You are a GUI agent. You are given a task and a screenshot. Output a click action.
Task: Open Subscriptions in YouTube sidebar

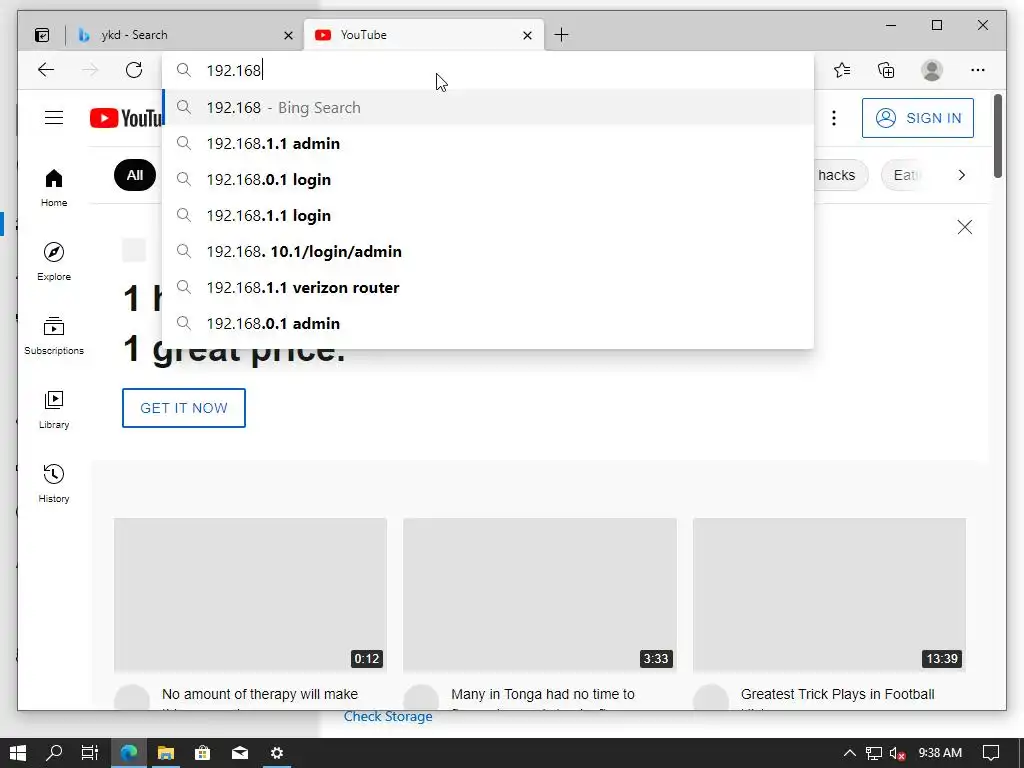[54, 336]
